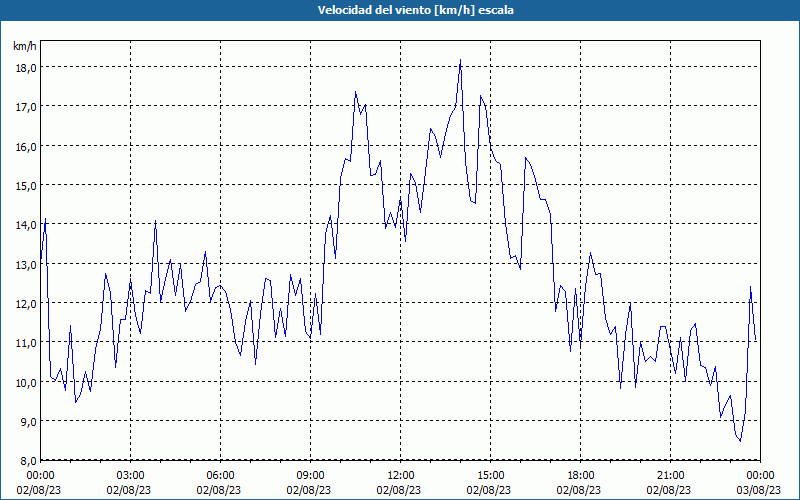Select the 14,0 y-axis label
Screen dimensions: 800x500
(x=26, y=226)
